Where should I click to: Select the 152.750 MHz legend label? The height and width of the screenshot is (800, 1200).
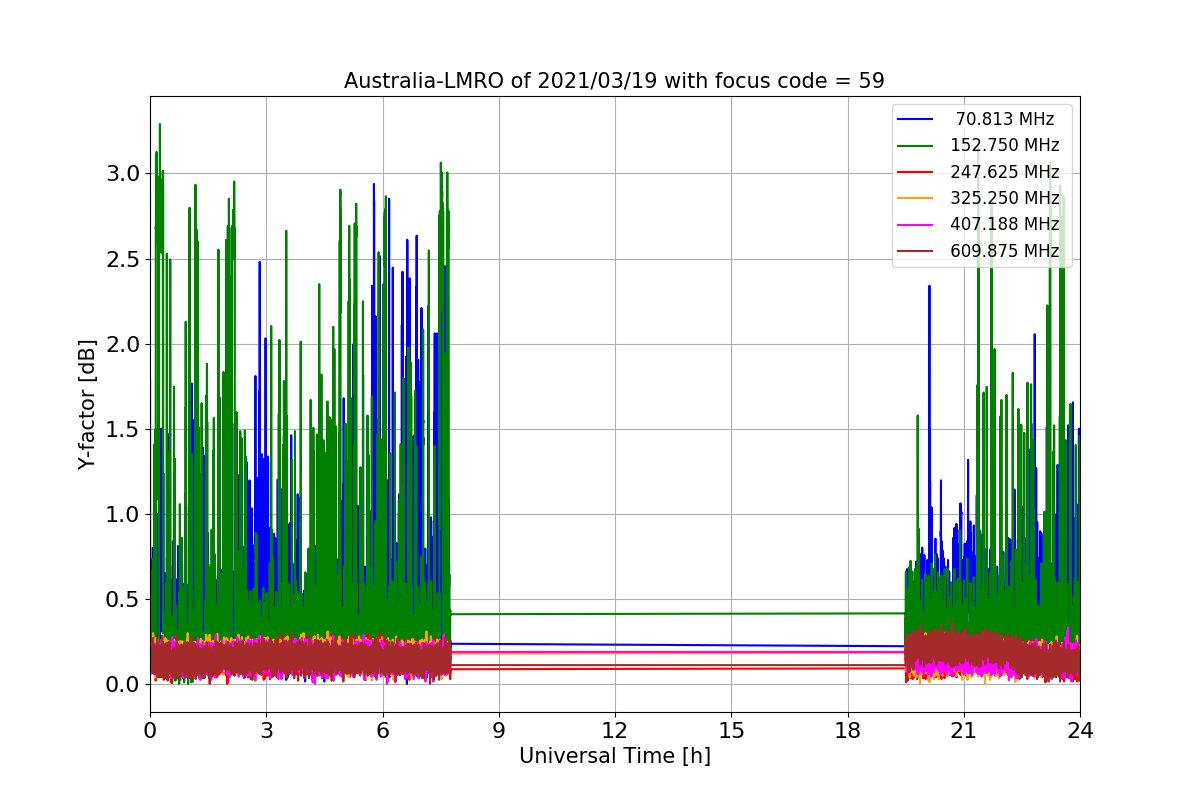coord(1004,145)
